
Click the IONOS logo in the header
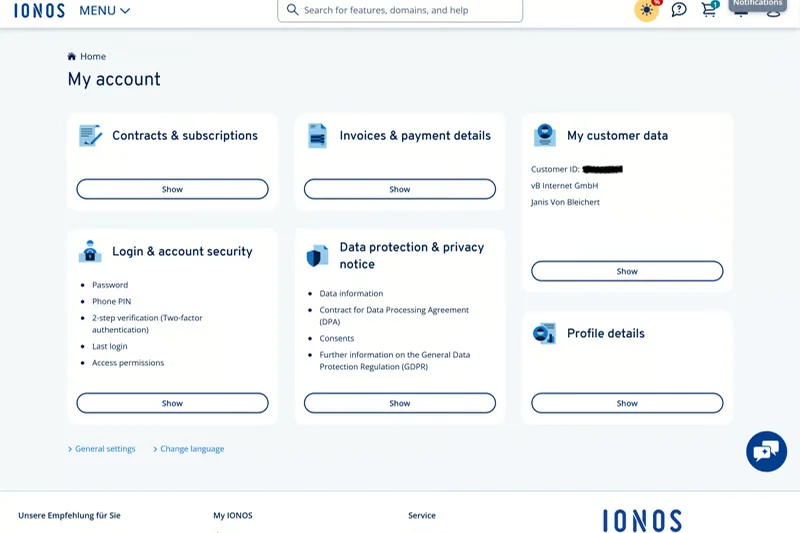tap(39, 10)
